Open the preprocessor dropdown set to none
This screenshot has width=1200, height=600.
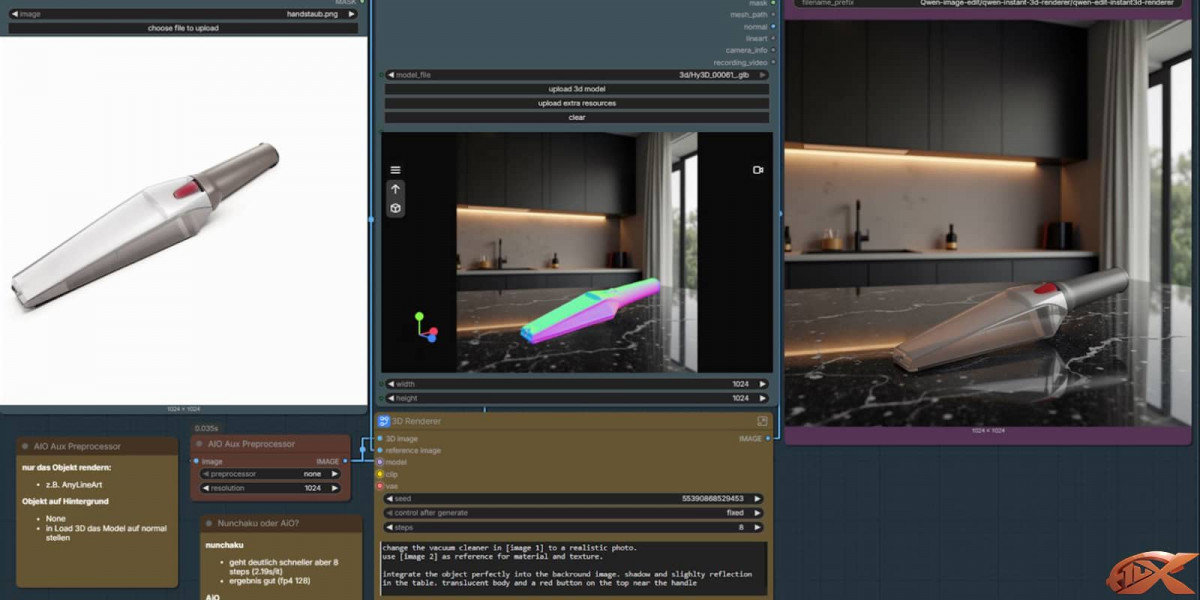[269, 474]
